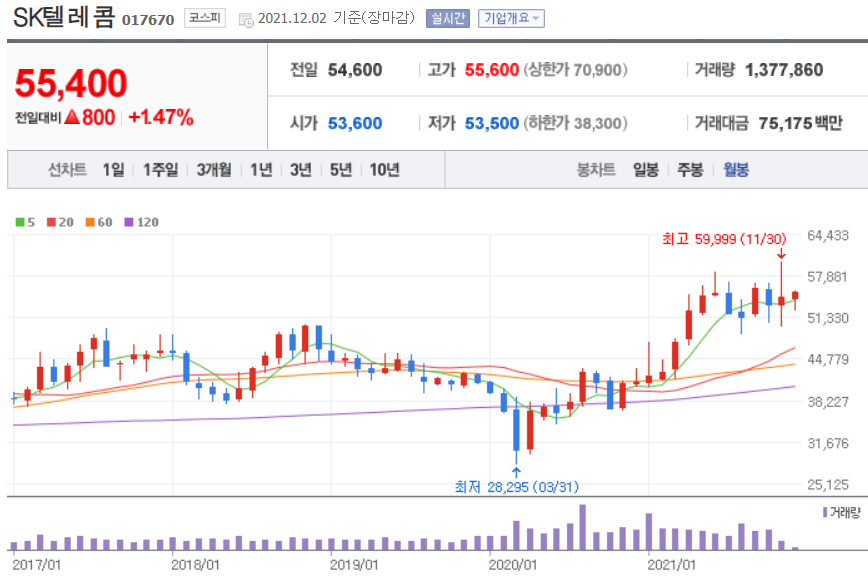Click the 봉차트 candle chart label
Screen dimensions: 868x581
tap(596, 169)
